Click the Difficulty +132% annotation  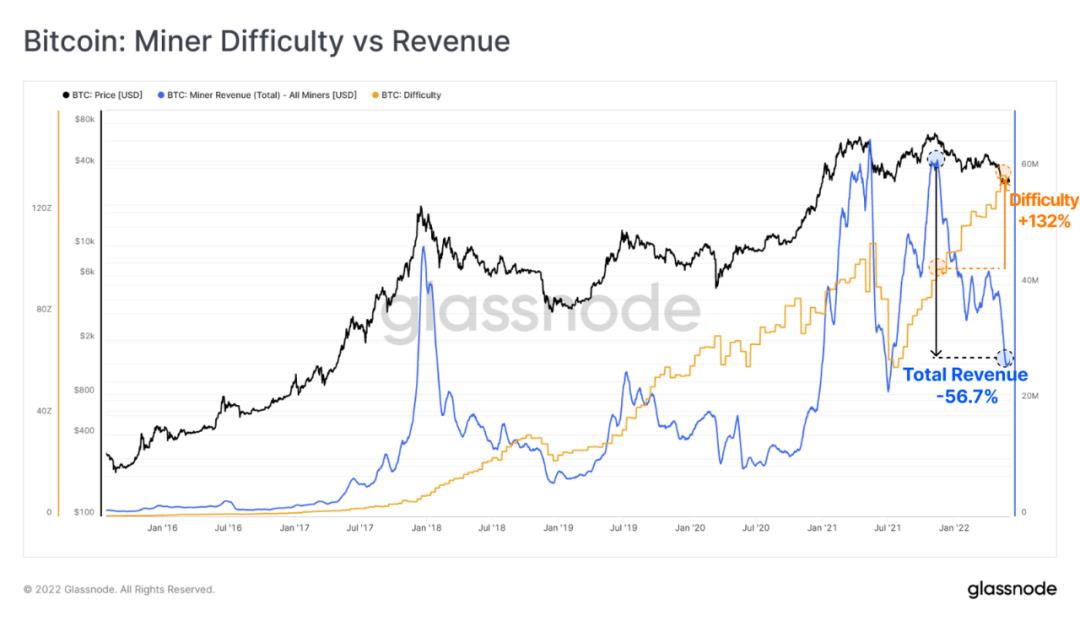(x=1044, y=211)
